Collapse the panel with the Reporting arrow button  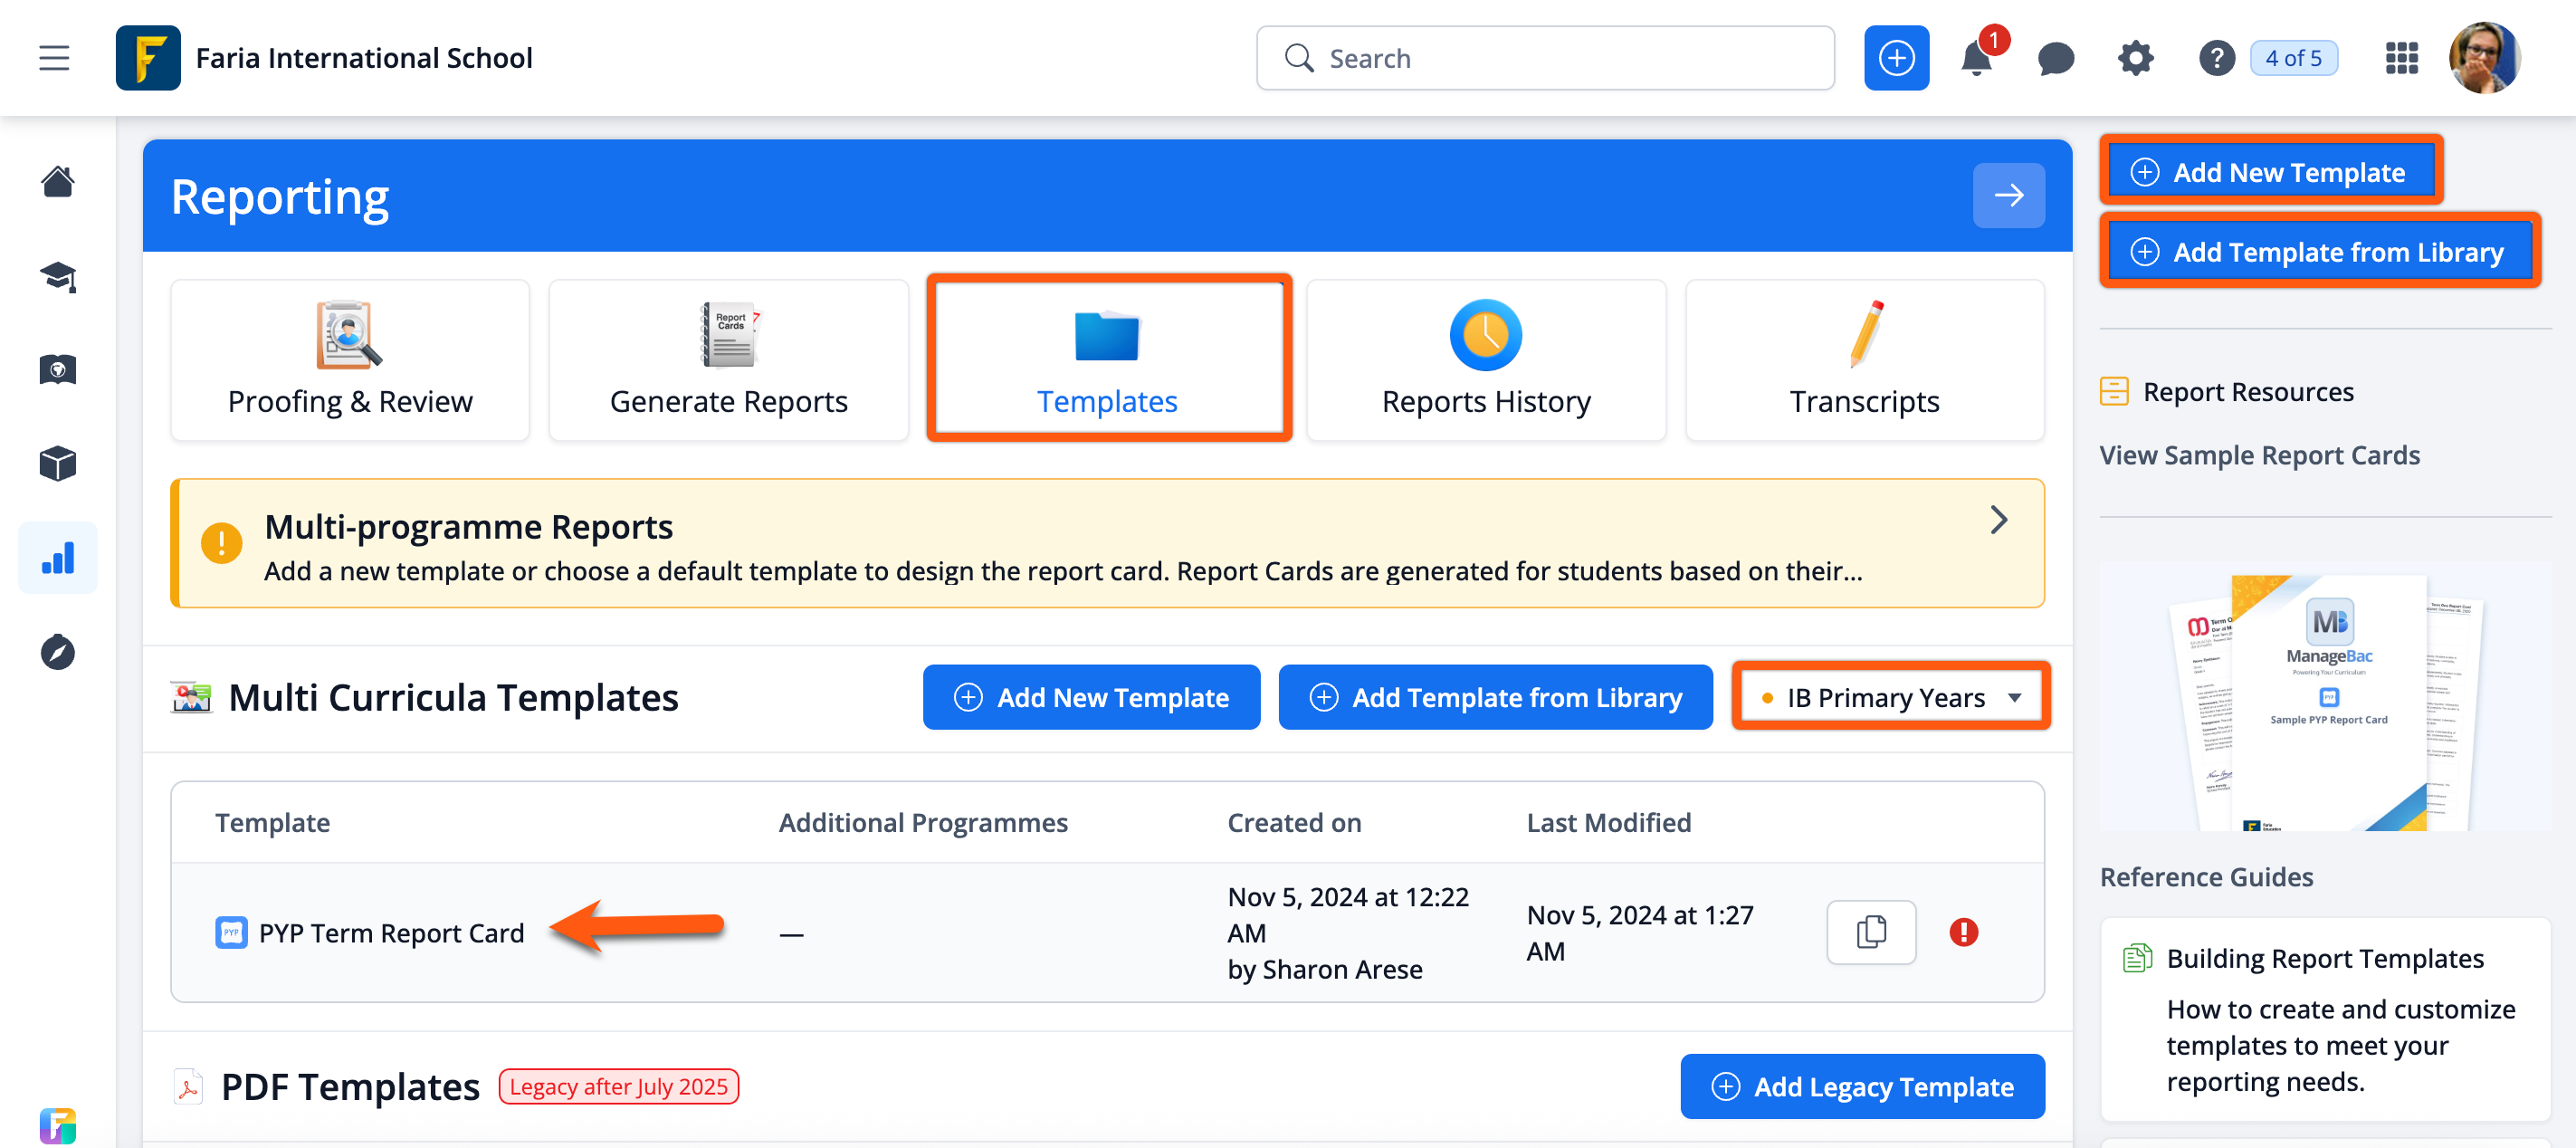2008,196
